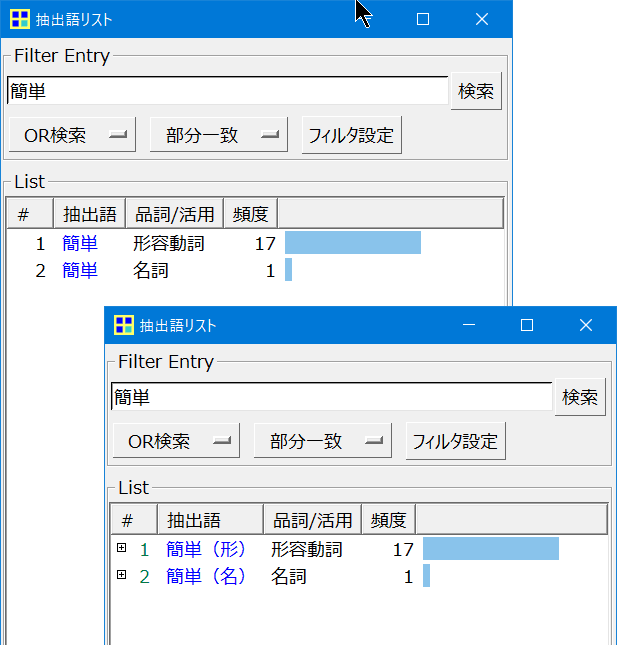Sort by 頻度 column in front window
Viewport: 617px width, 645px height.
pos(389,520)
